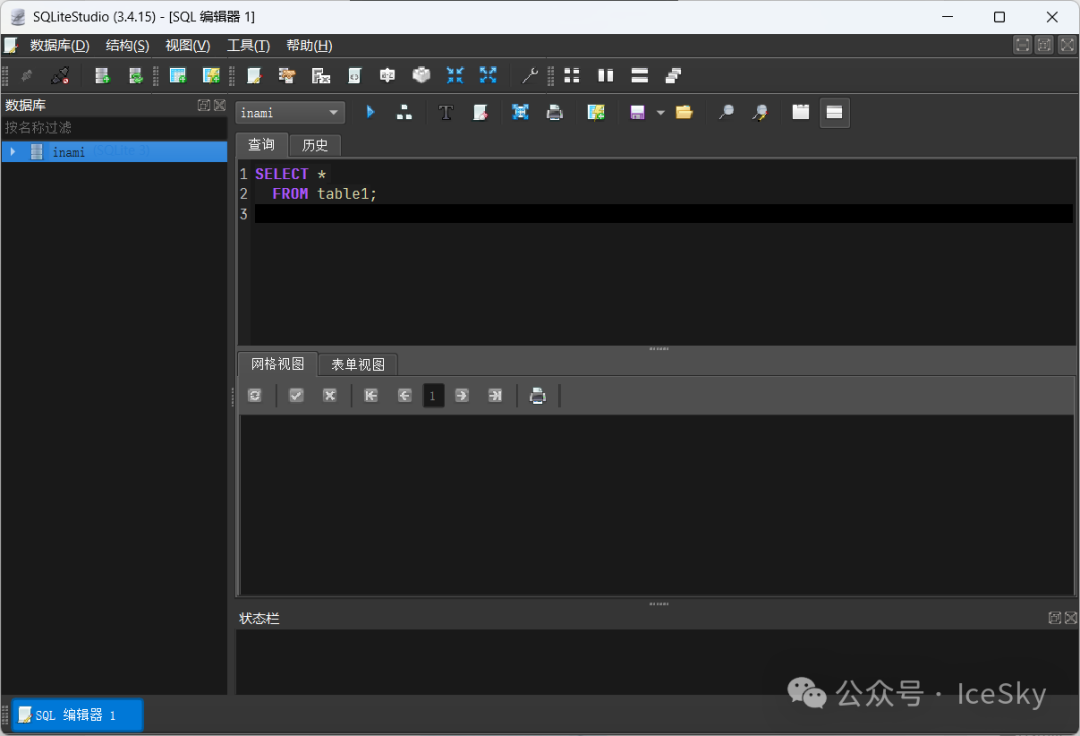Refresh the results grid data
Screen dimensions: 1080x736
click(x=255, y=396)
